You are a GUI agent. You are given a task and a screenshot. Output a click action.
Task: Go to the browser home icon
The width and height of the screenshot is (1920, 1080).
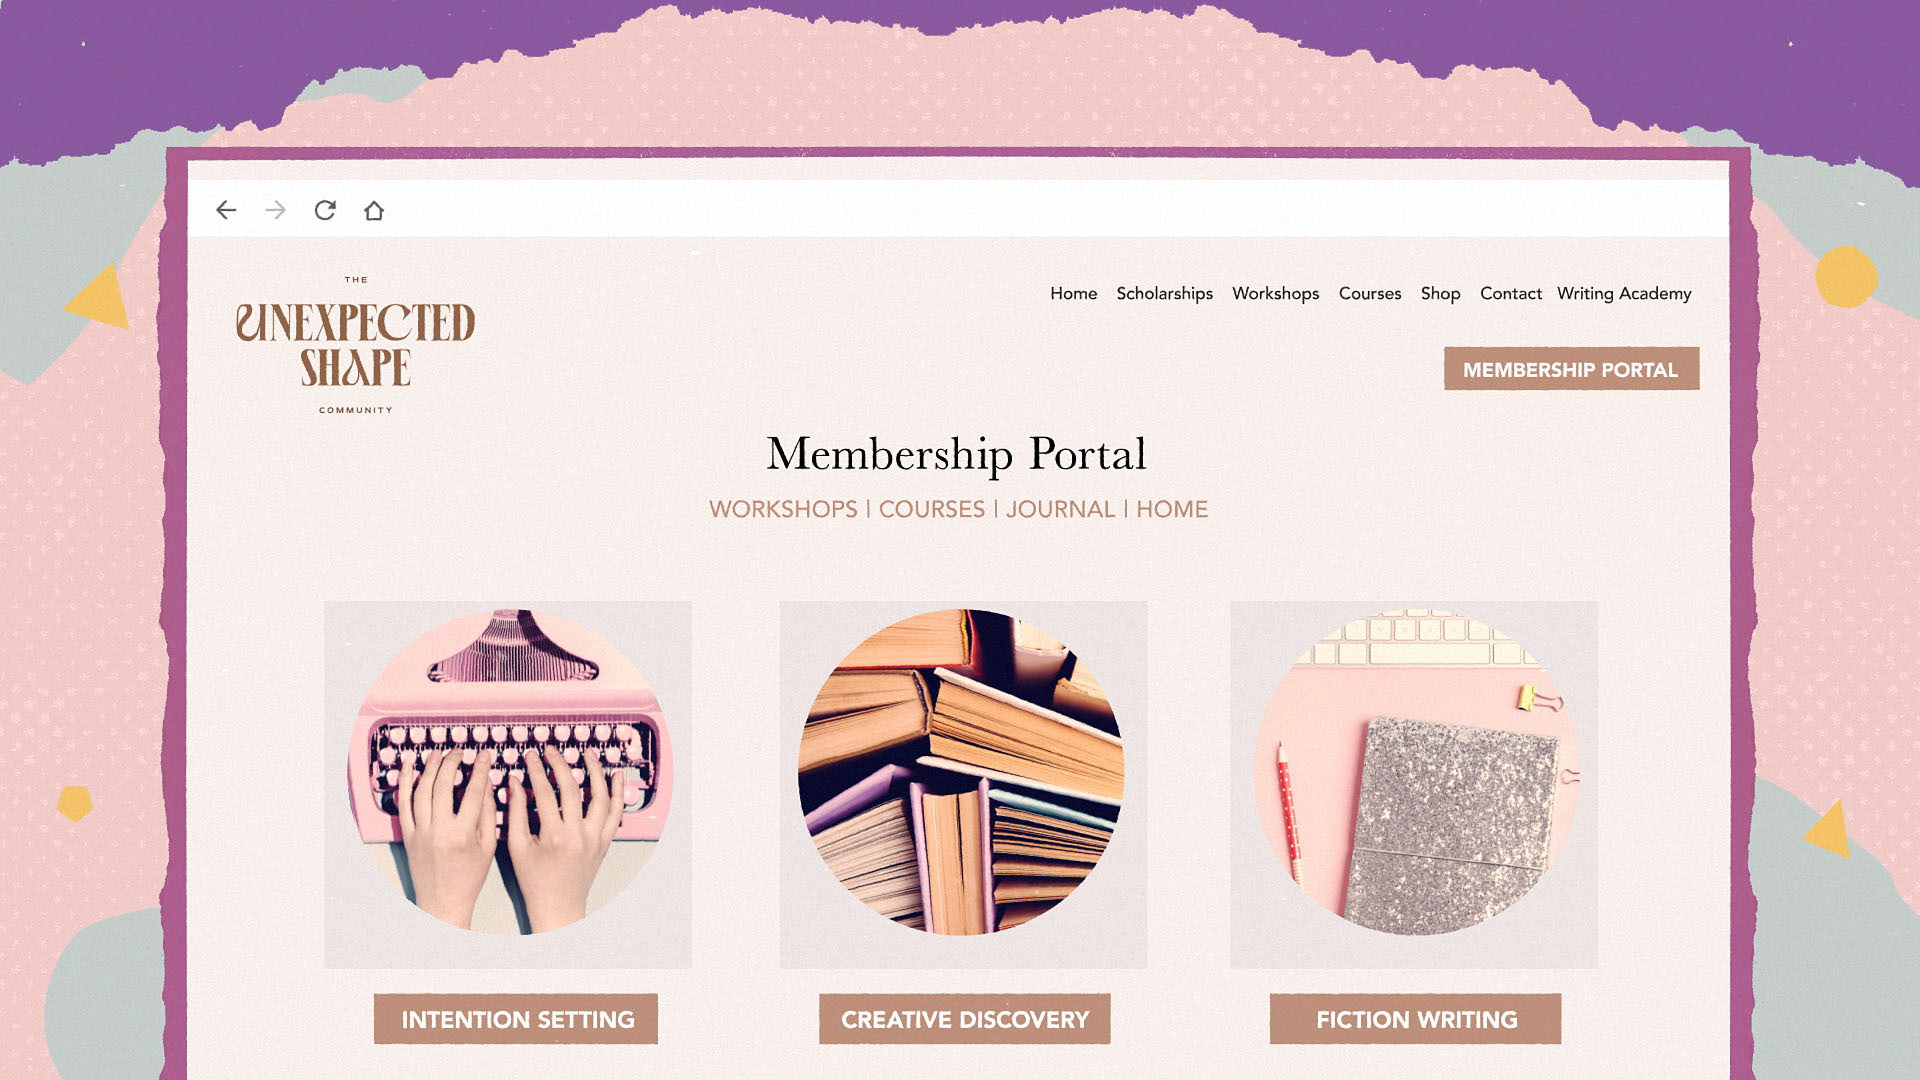[x=374, y=210]
